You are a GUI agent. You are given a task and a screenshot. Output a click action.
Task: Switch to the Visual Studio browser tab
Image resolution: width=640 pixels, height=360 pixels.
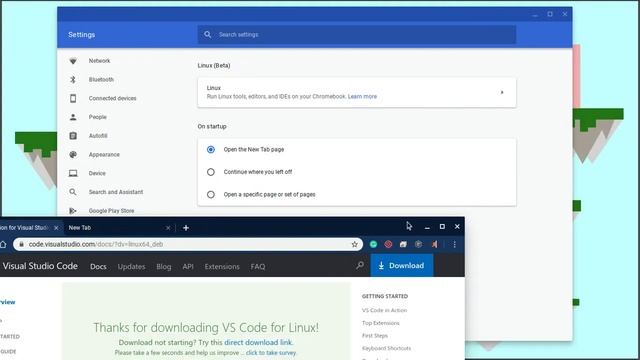point(24,228)
